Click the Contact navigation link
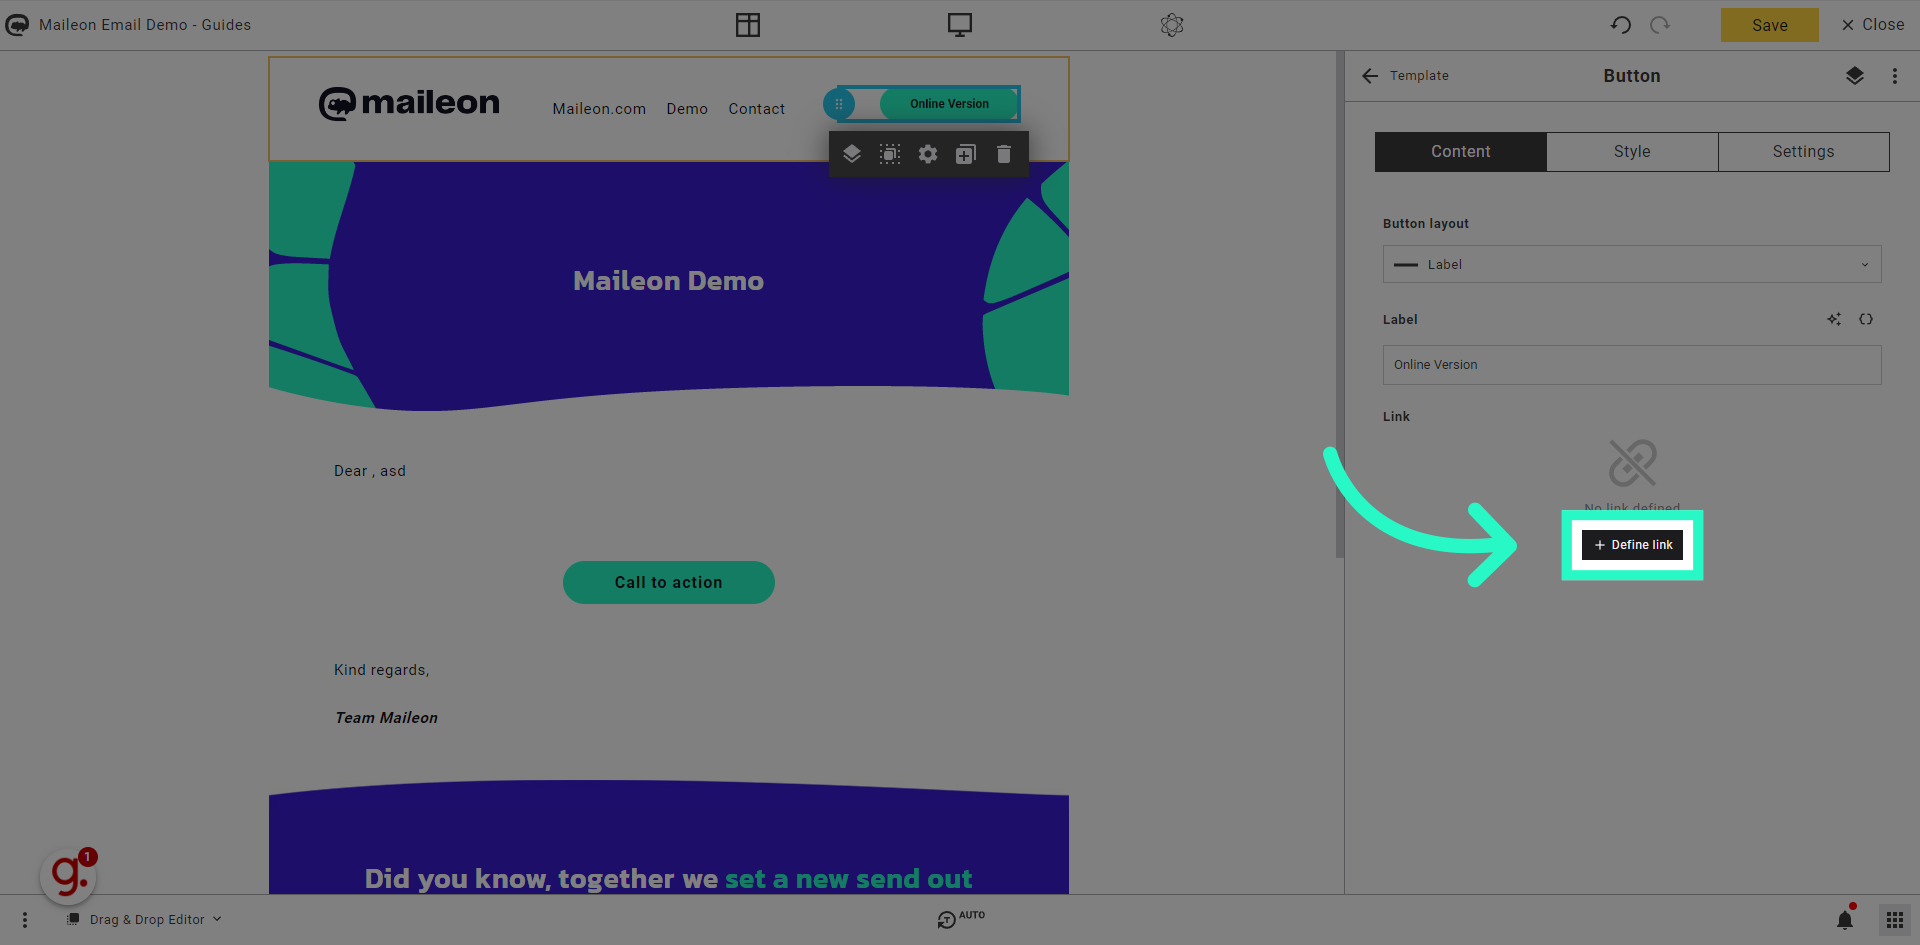Viewport: 1920px width, 945px height. click(x=757, y=109)
